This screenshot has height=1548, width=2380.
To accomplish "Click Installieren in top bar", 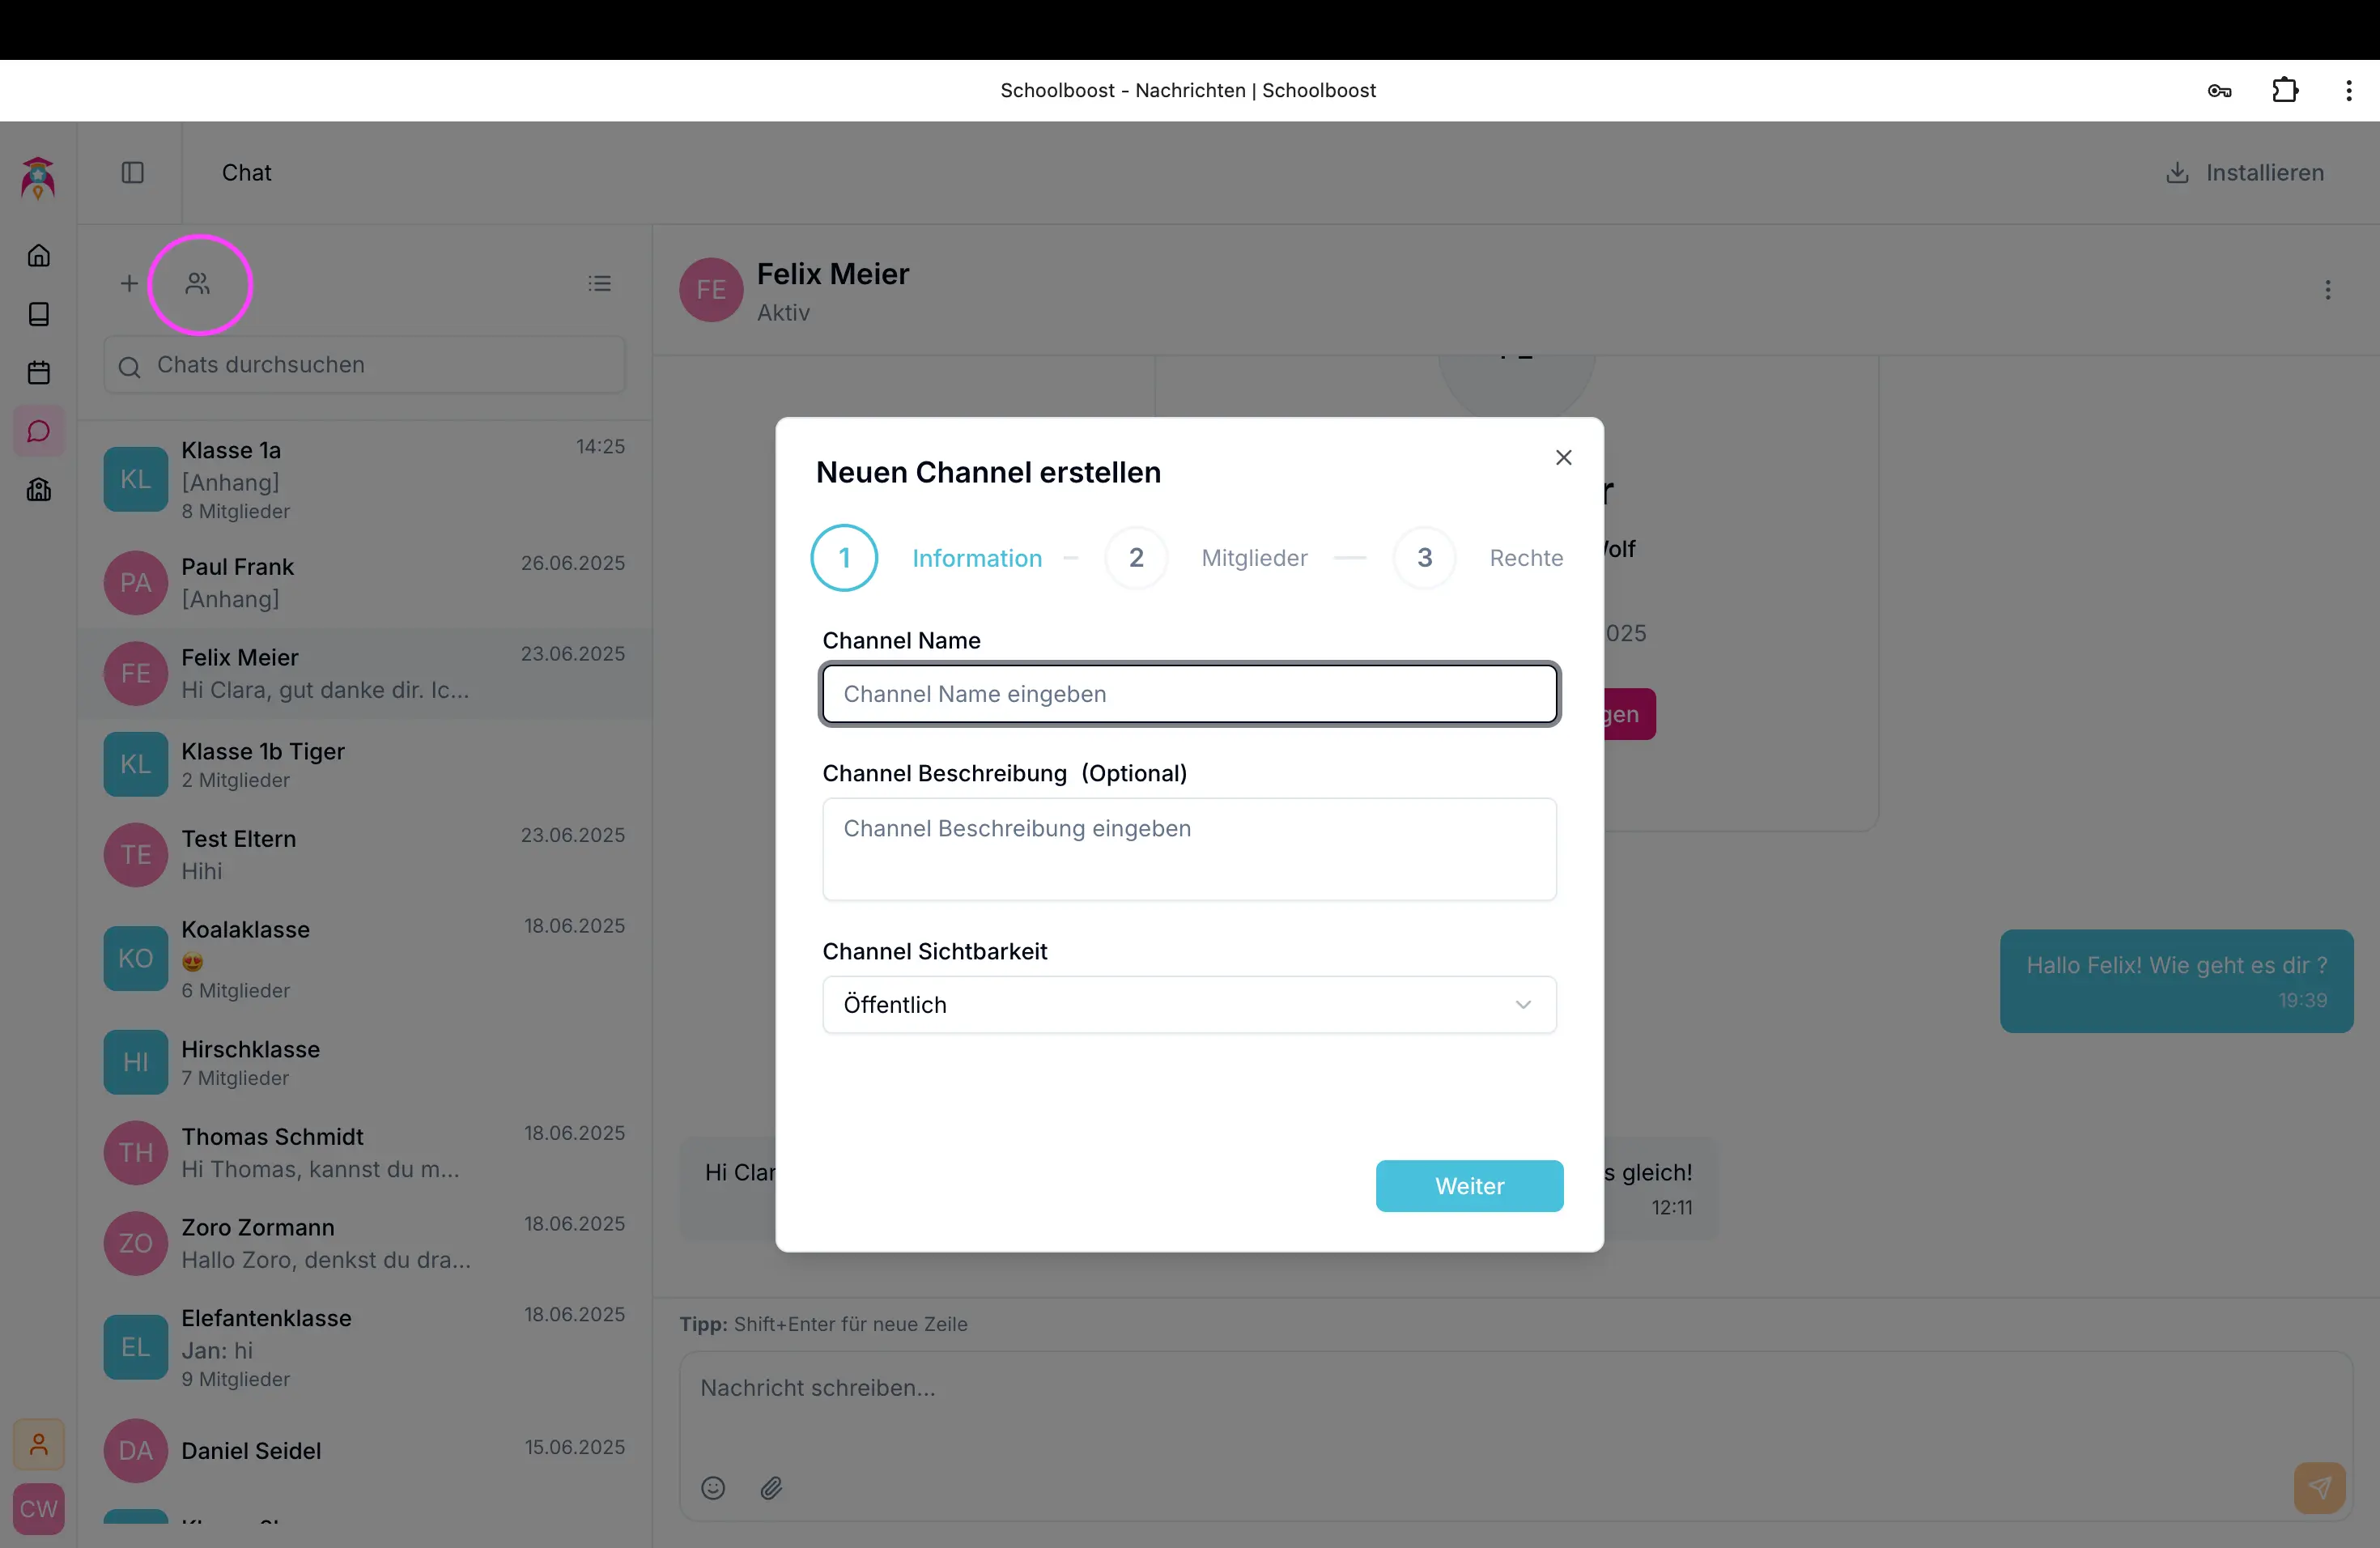I will coord(2245,173).
